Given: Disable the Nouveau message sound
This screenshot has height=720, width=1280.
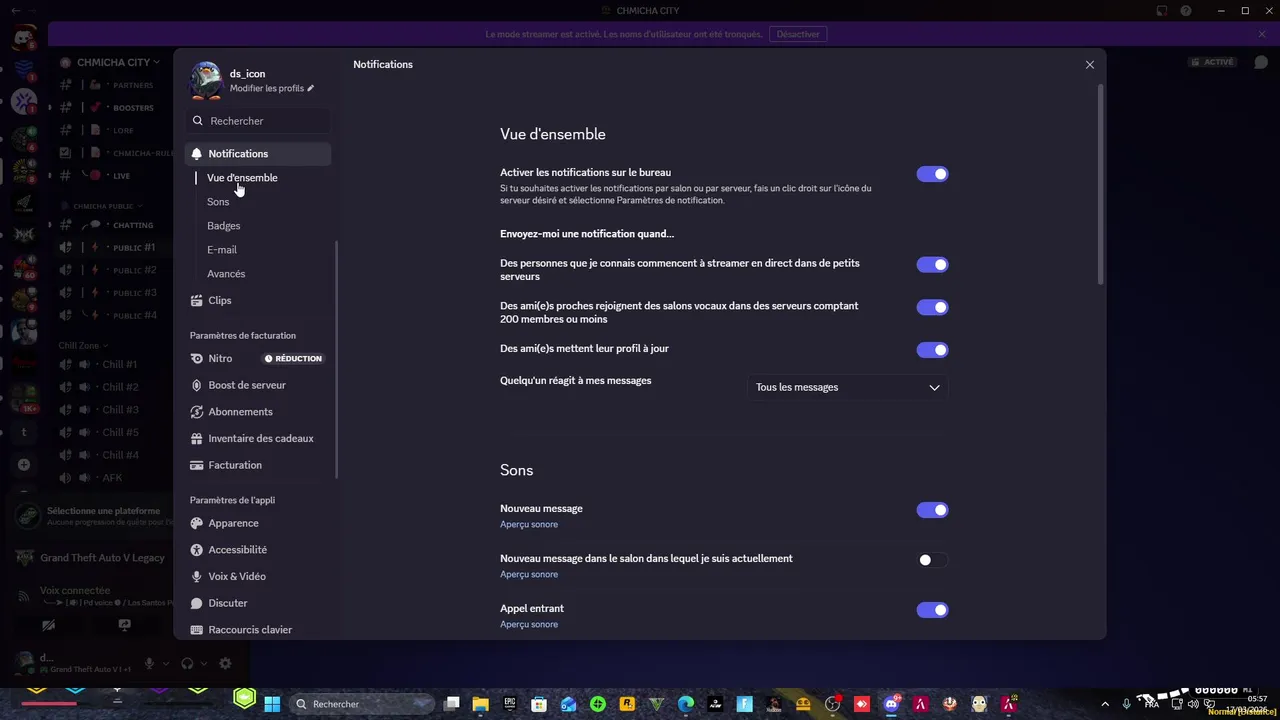Looking at the screenshot, I should click(932, 510).
